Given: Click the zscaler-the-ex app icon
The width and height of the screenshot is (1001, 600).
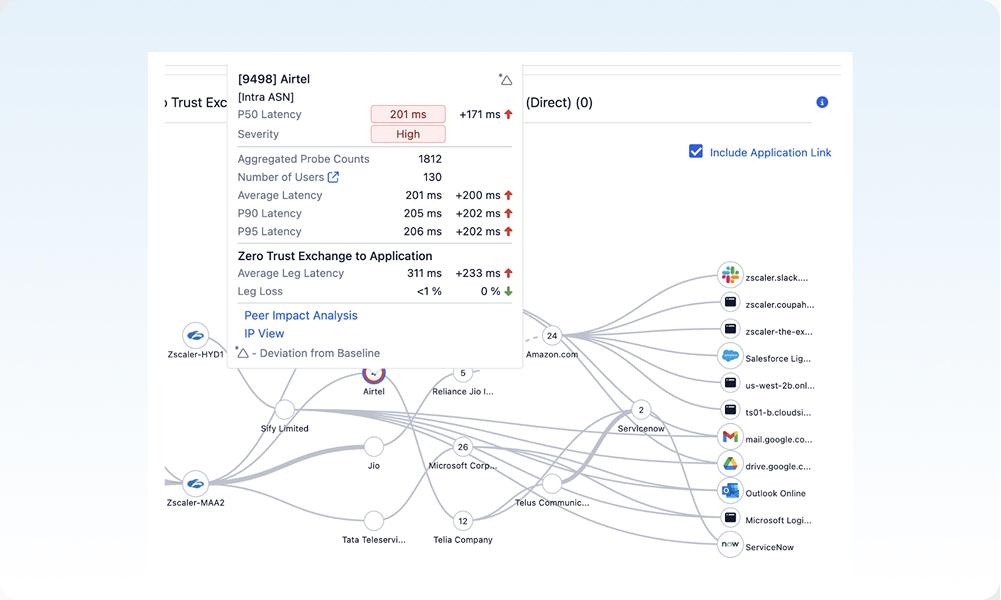Looking at the screenshot, I should (x=730, y=329).
